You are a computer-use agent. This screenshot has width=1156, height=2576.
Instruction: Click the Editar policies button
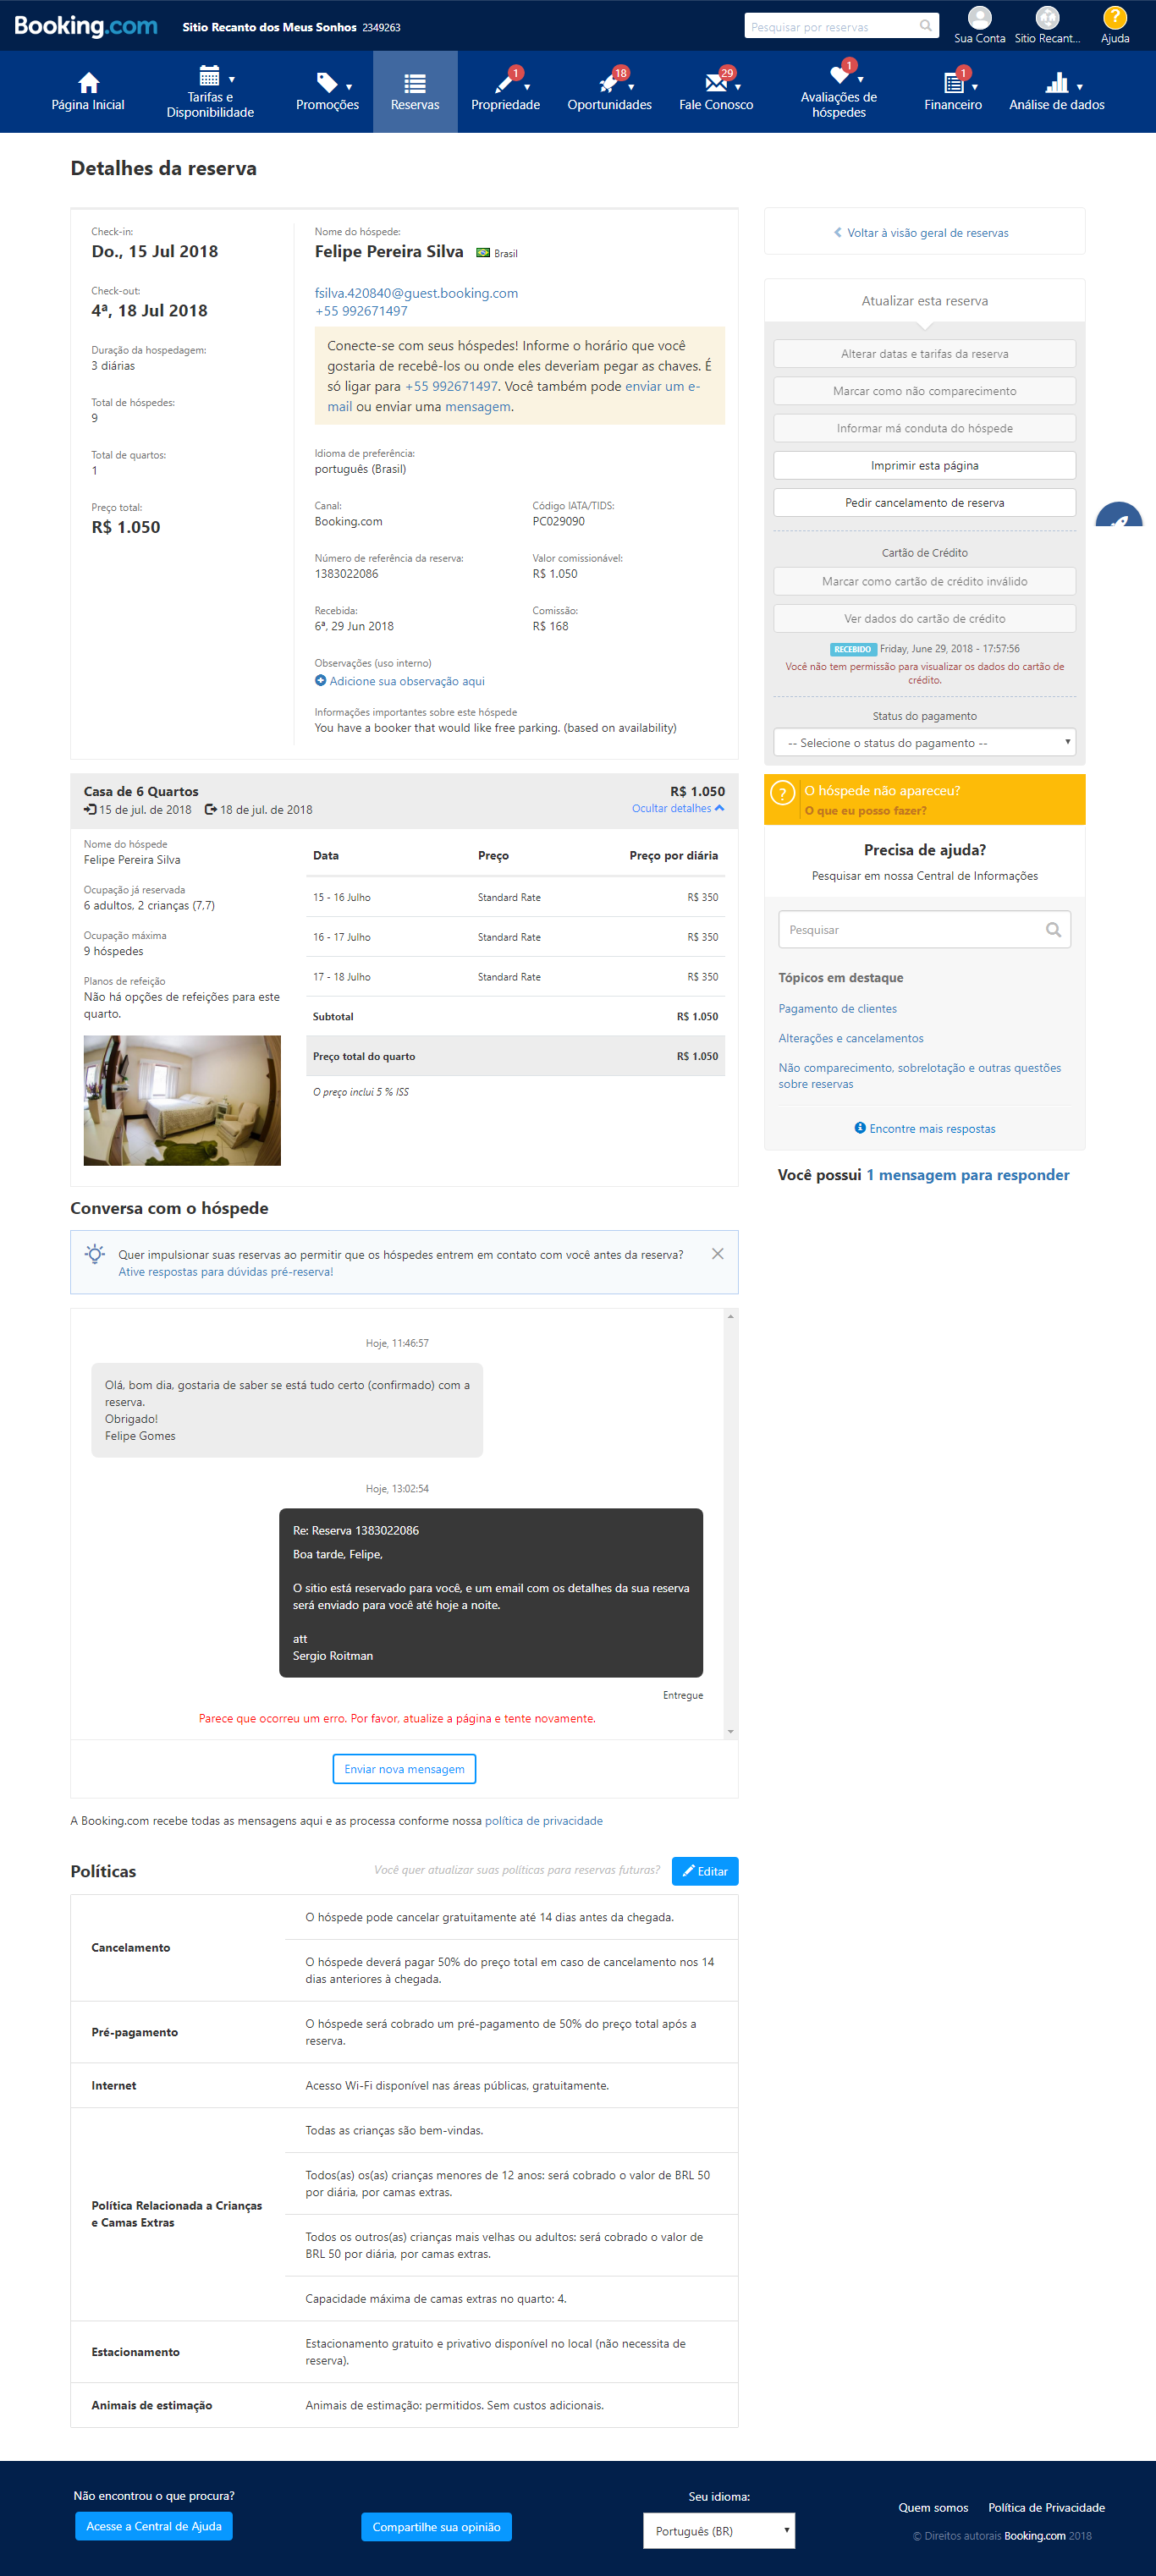tap(705, 1871)
